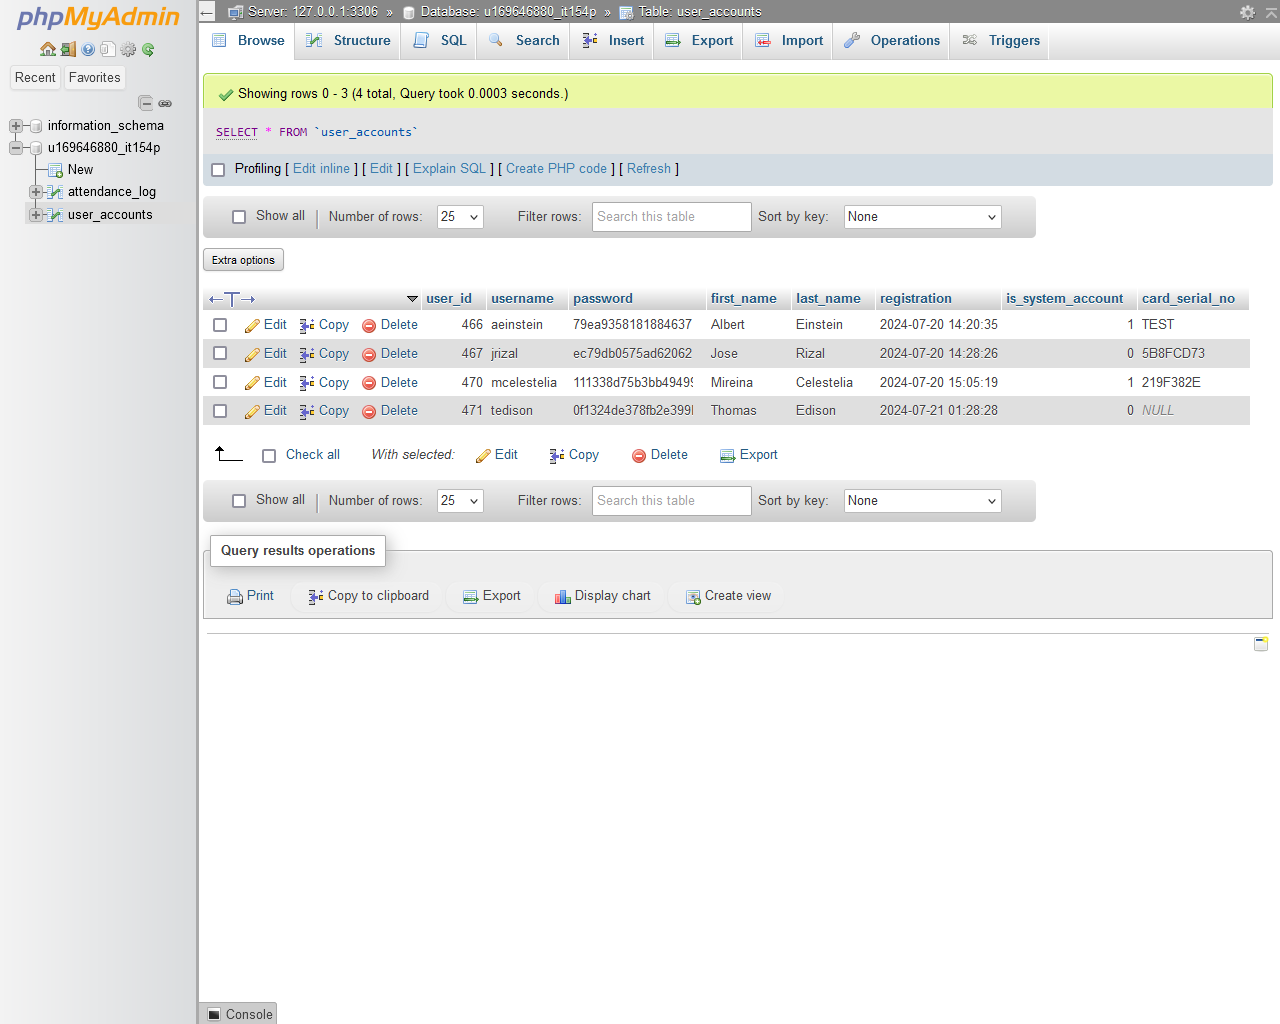Click the top Search this table field
The width and height of the screenshot is (1280, 1024).
pos(671,217)
